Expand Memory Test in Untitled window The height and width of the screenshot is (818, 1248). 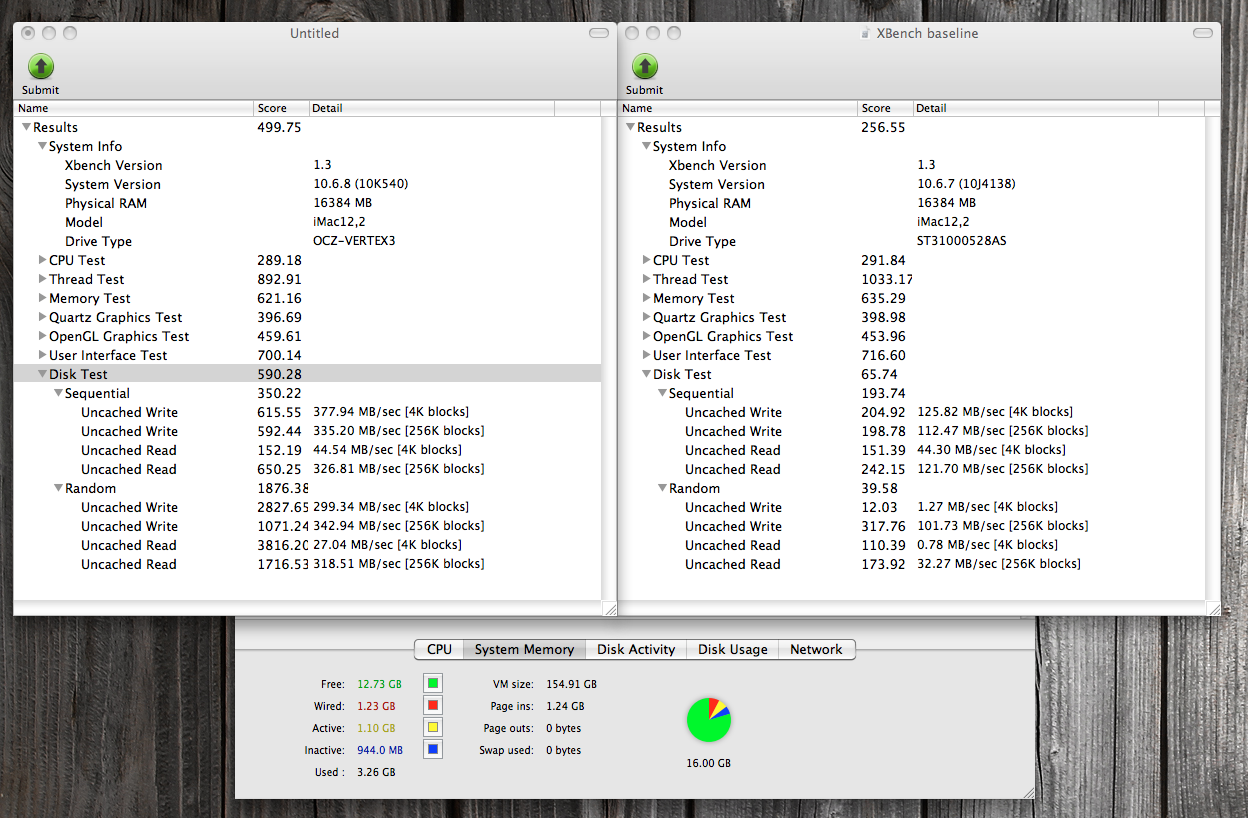tap(42, 298)
